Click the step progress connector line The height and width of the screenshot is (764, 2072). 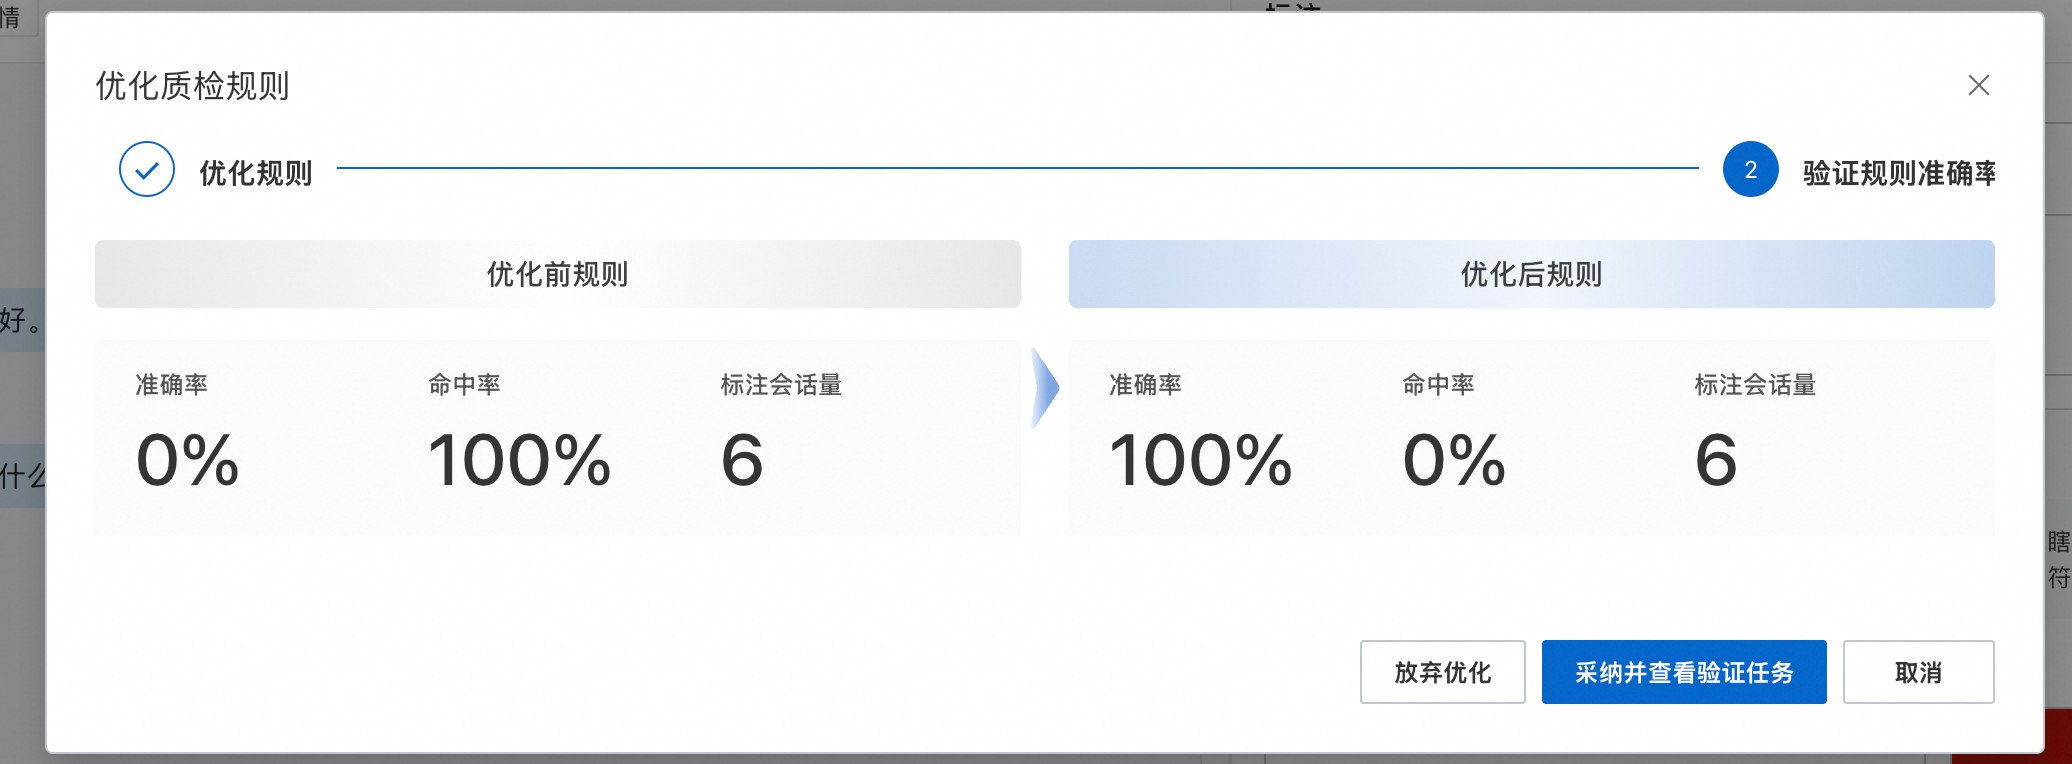[x=1017, y=168]
